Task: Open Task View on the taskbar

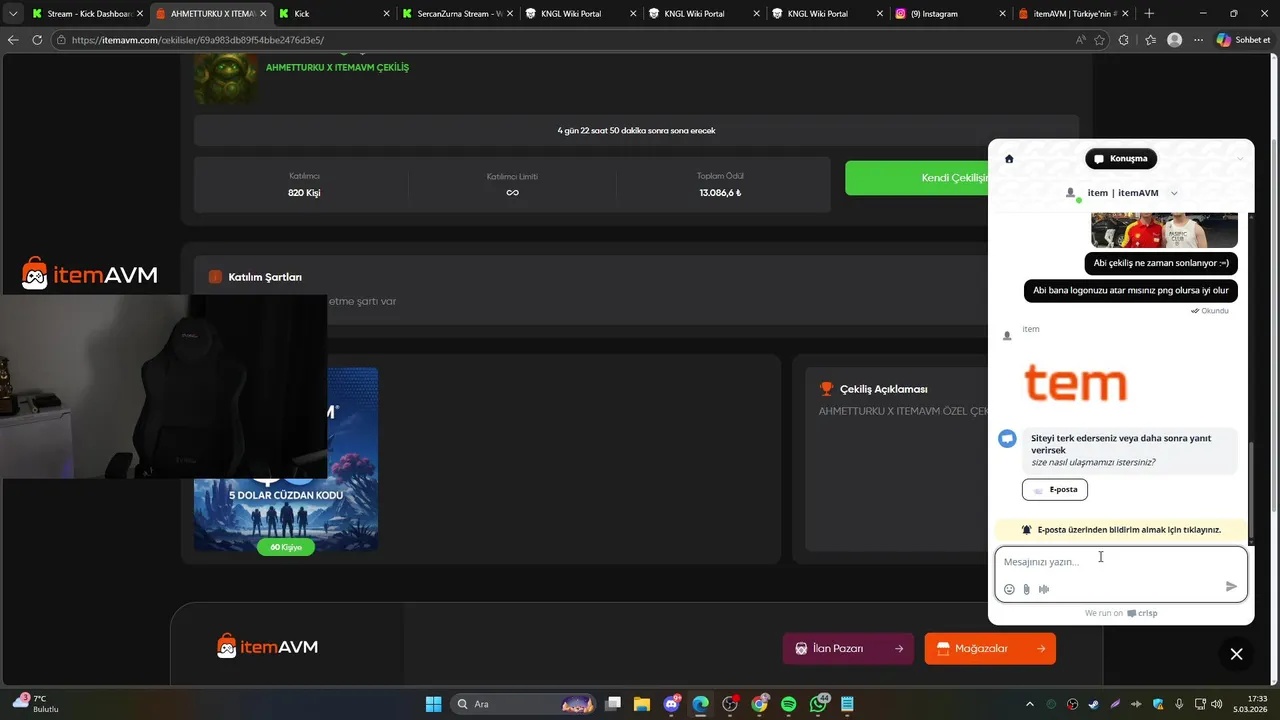Action: coord(613,704)
